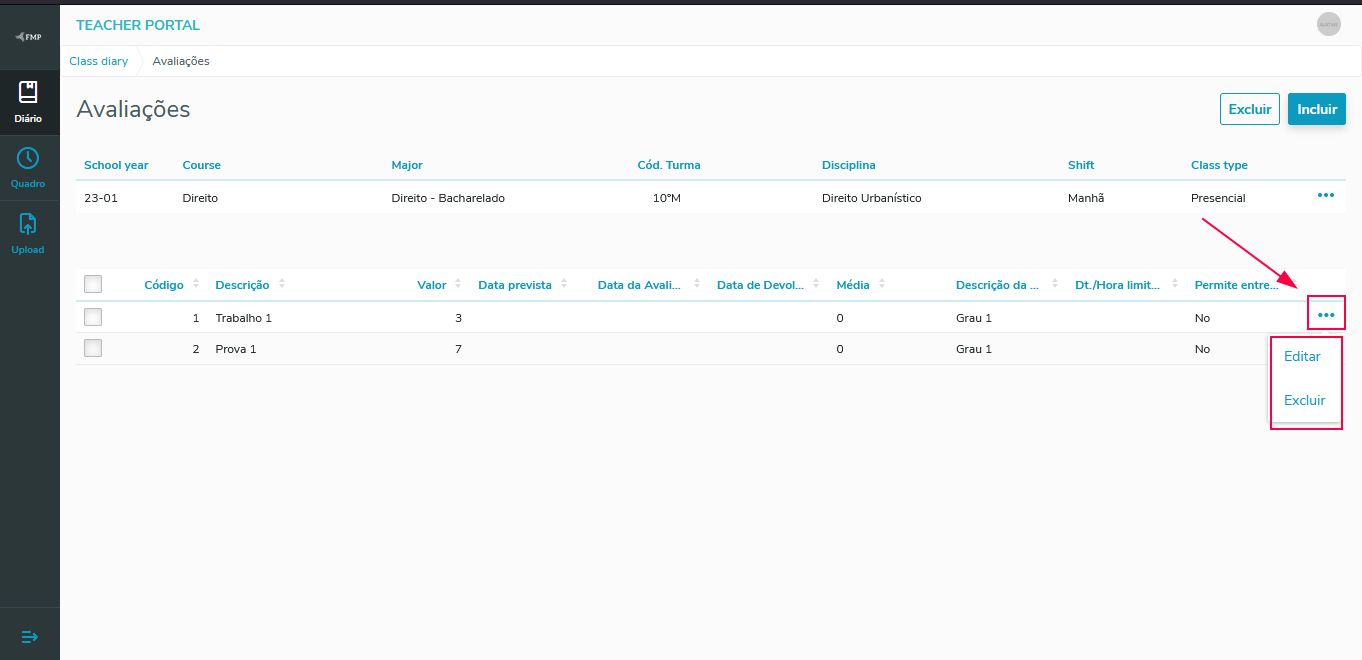Click the value 3 in the Trabalho 1 row
1362x660 pixels.
point(458,318)
